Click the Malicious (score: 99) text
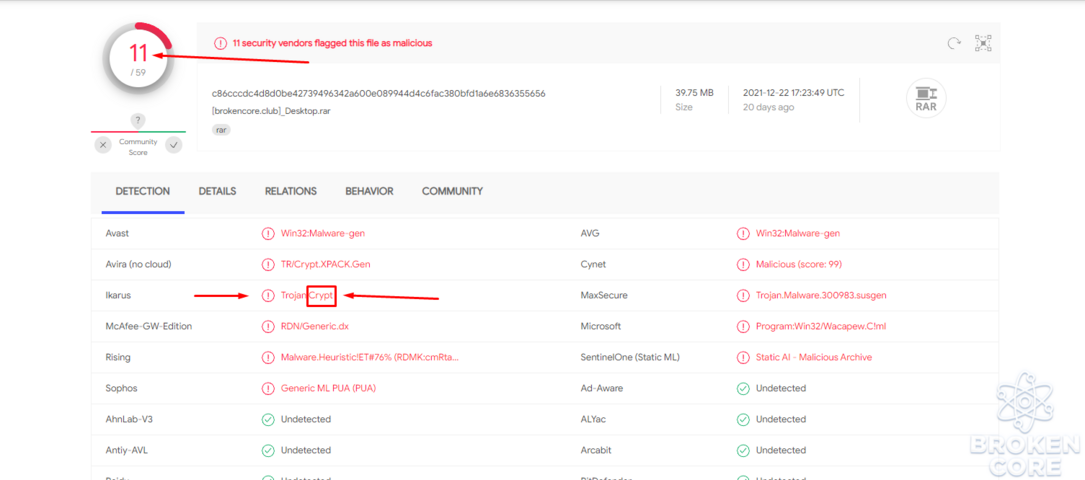Viewport: 1085px width, 480px height. point(799,264)
